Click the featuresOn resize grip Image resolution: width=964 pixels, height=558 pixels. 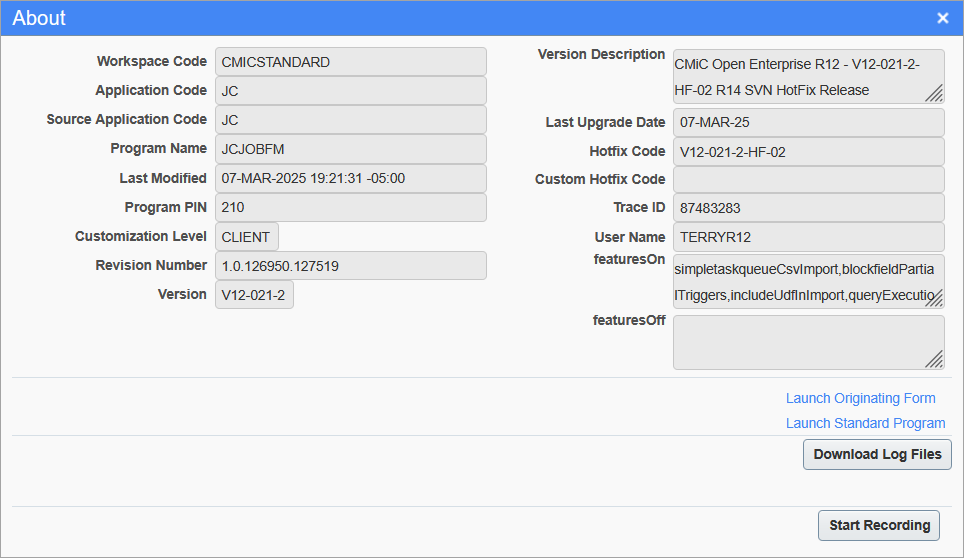point(934,298)
